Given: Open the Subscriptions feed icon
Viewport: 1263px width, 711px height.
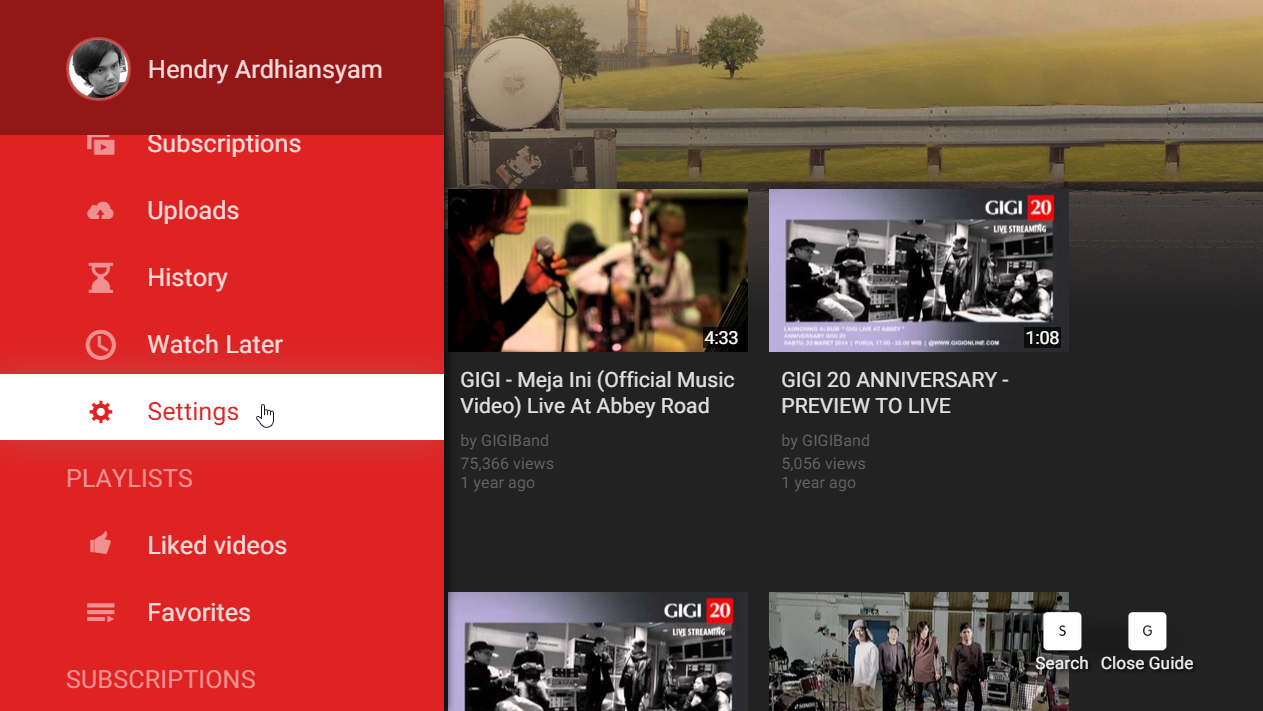Looking at the screenshot, I should click(100, 143).
